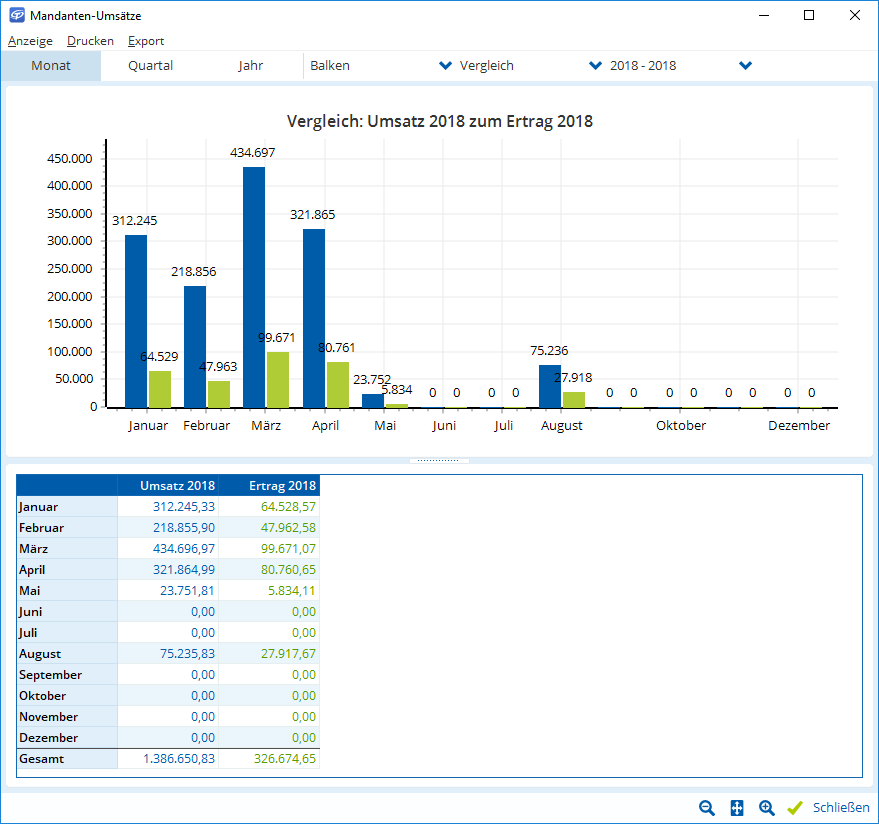Click the green checkmark icon beside Schließen
This screenshot has width=879, height=824.
pos(796,808)
